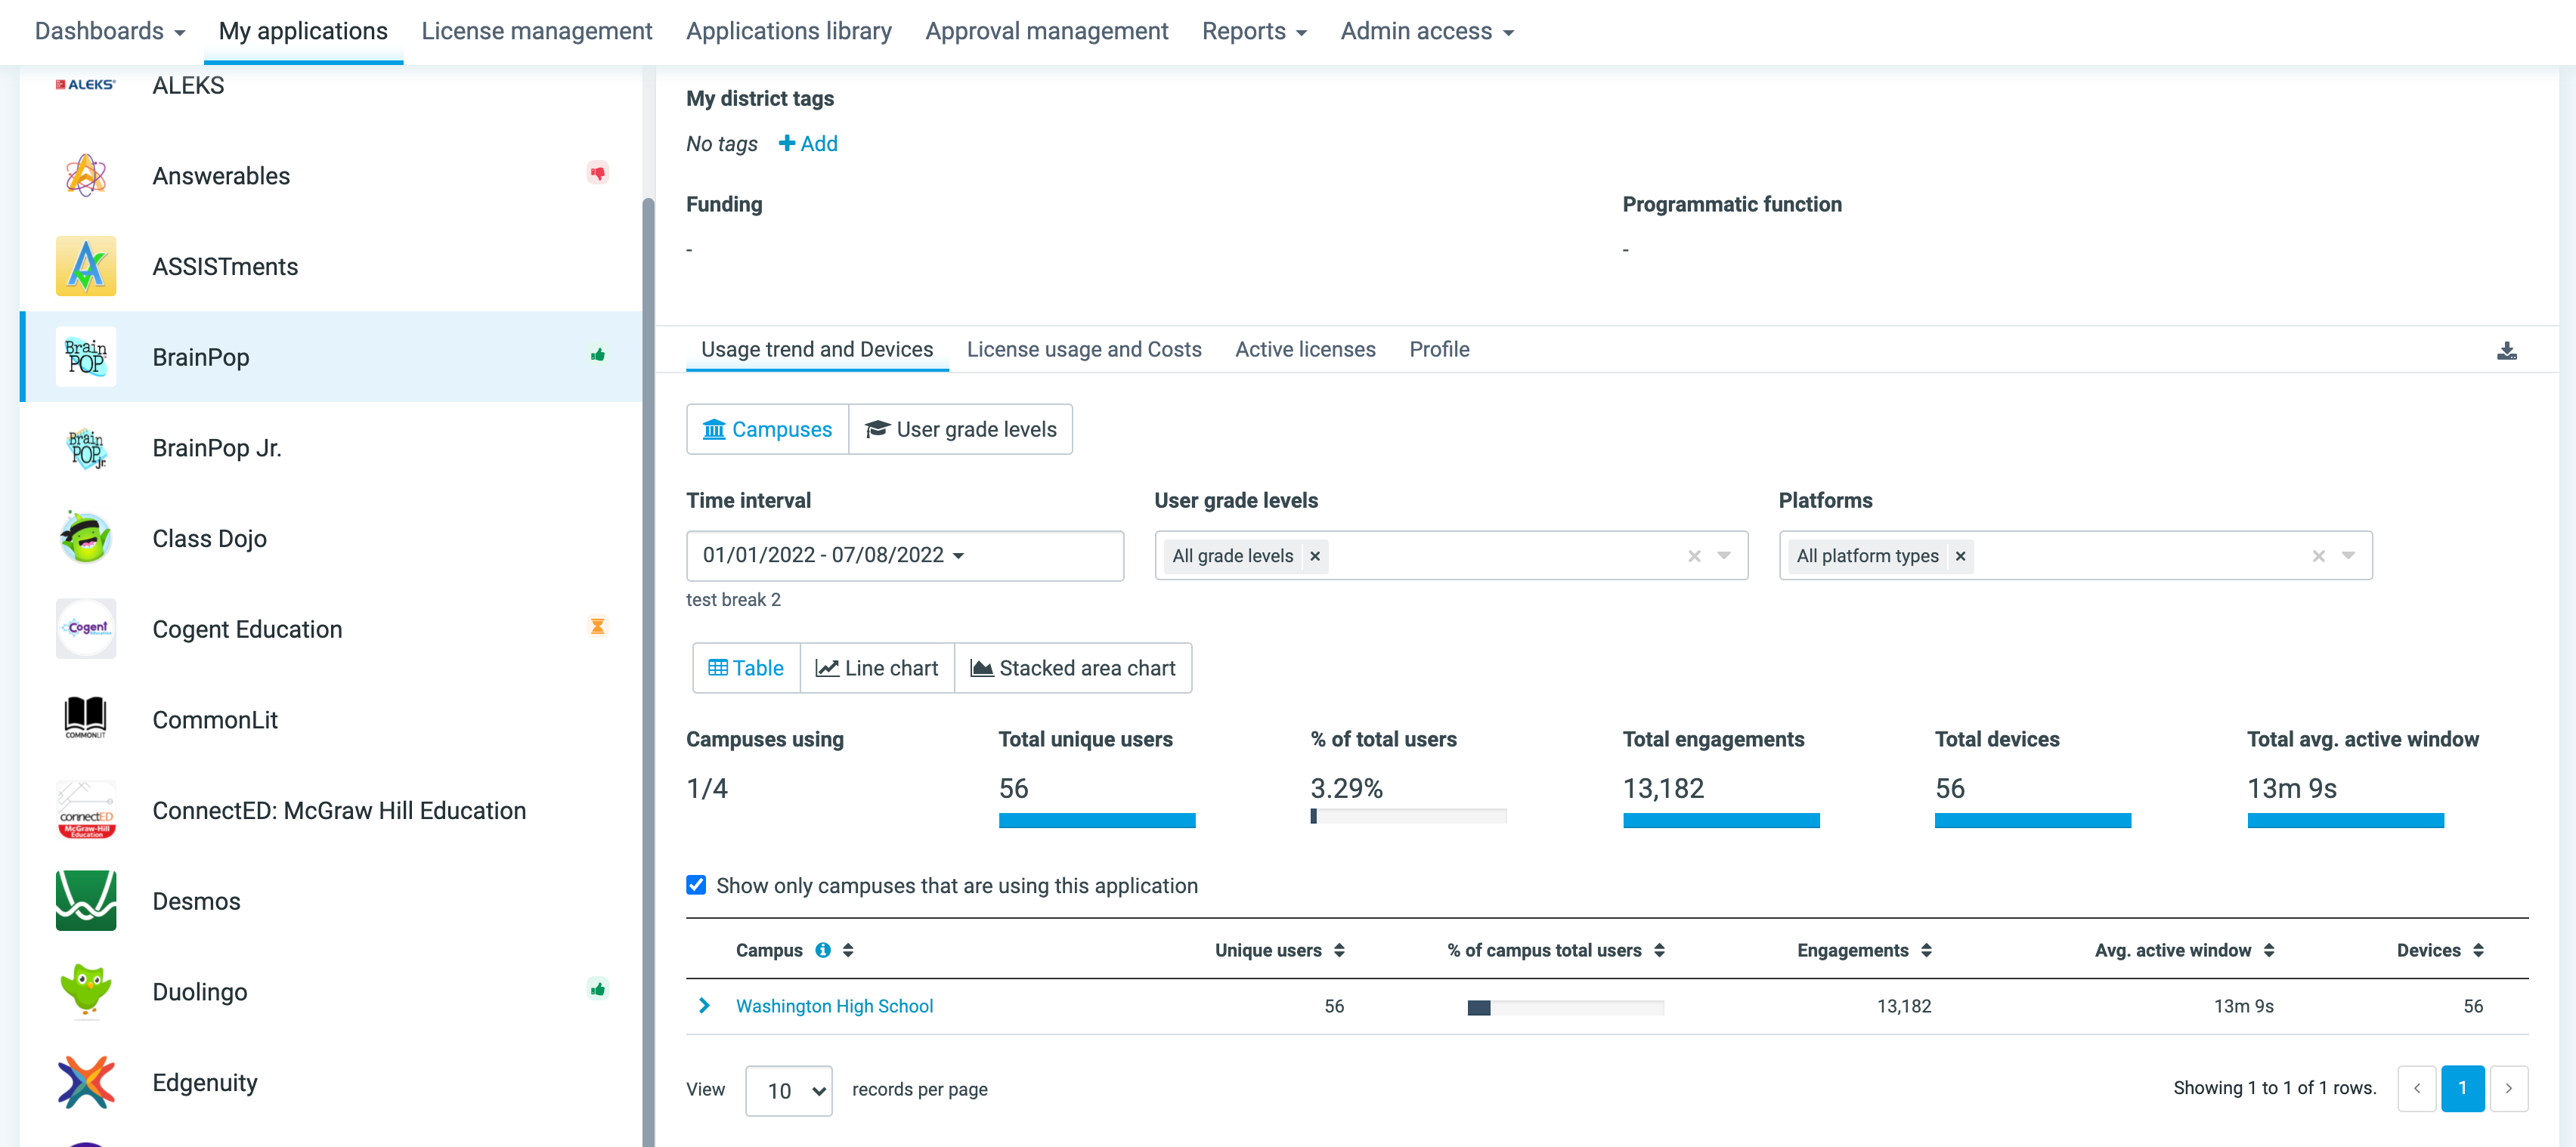Open the Time interval date dropdown
The width and height of the screenshot is (2576, 1147).
tap(904, 555)
